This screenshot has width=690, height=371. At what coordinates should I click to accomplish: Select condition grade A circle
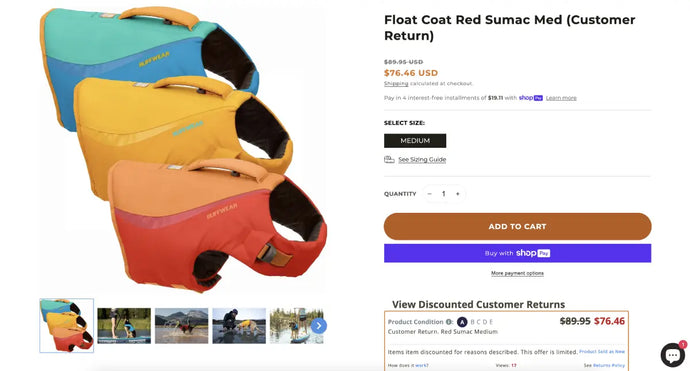point(462,322)
